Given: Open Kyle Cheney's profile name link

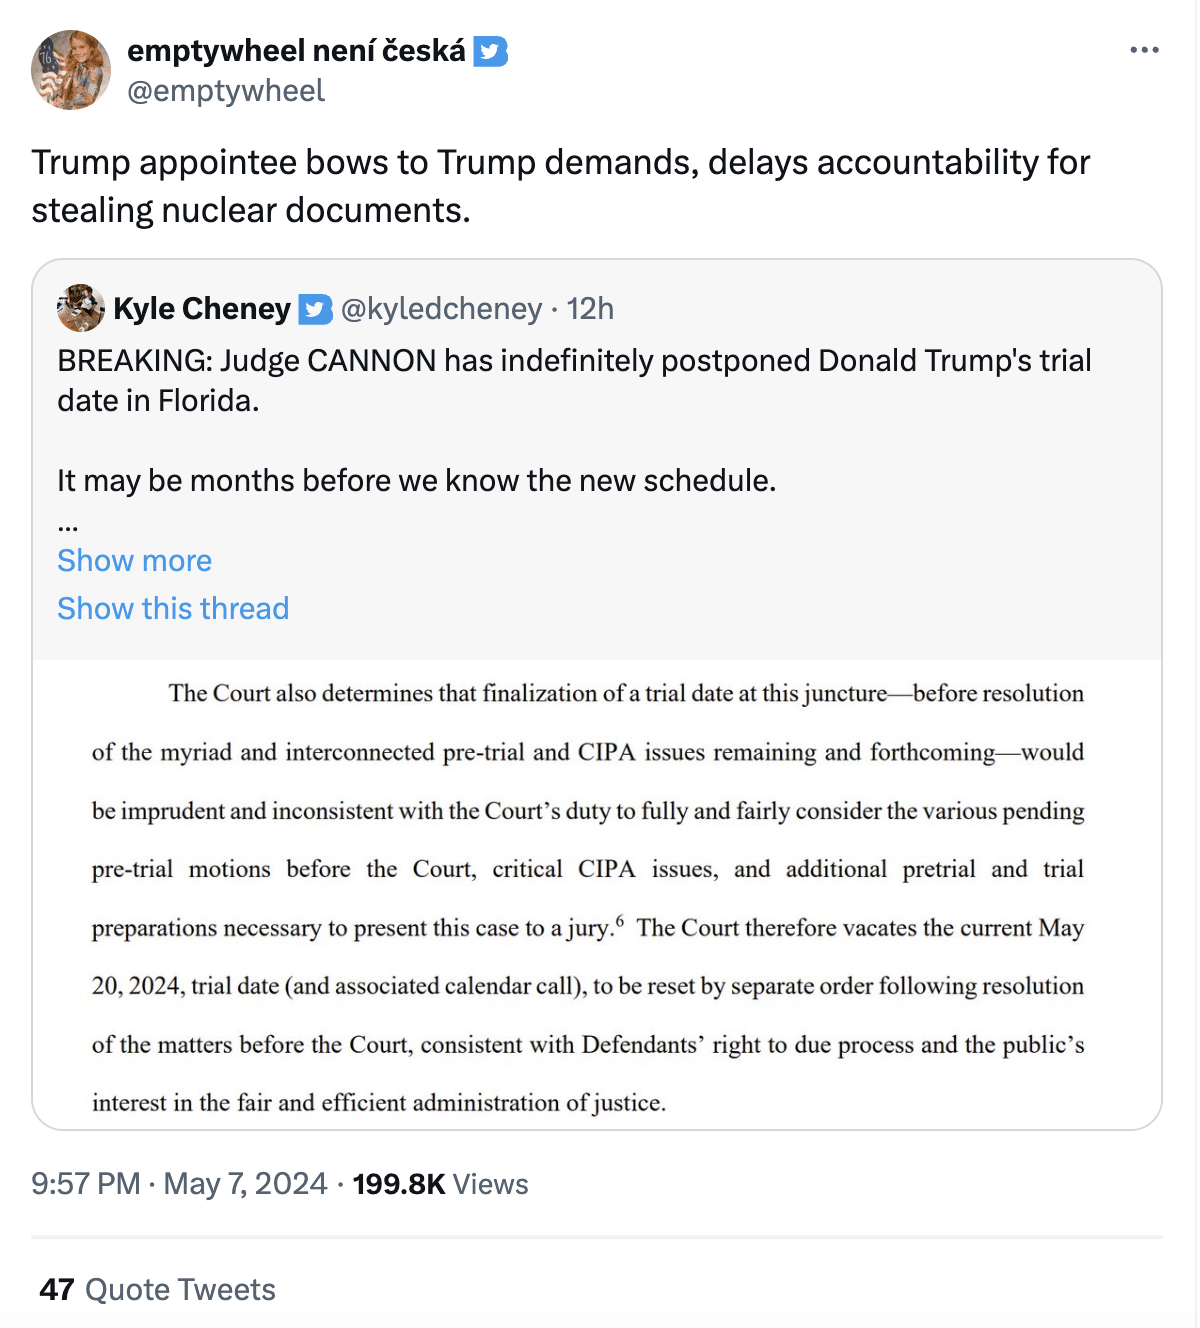Looking at the screenshot, I should [x=202, y=308].
